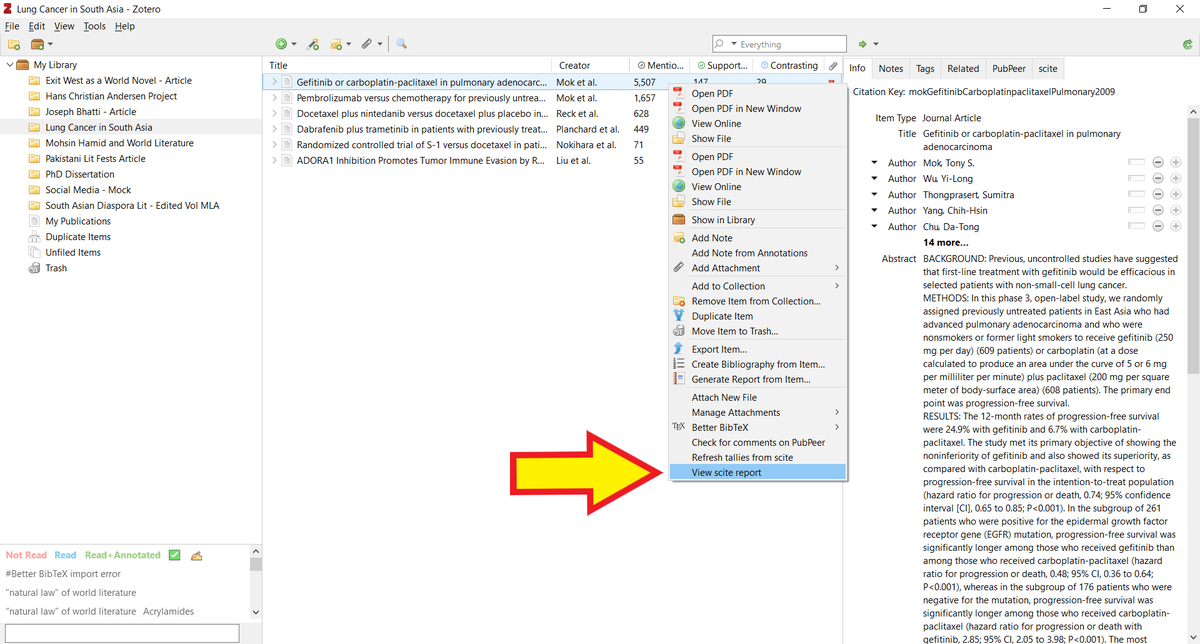
Task: Expand the ADORA1 Inhibition item row
Action: (273, 160)
